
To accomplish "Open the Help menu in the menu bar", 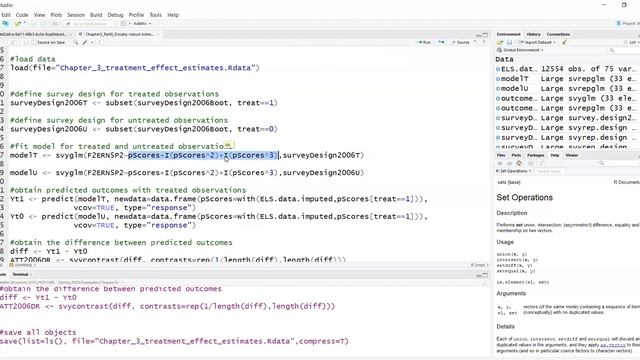I will (x=173, y=15).
